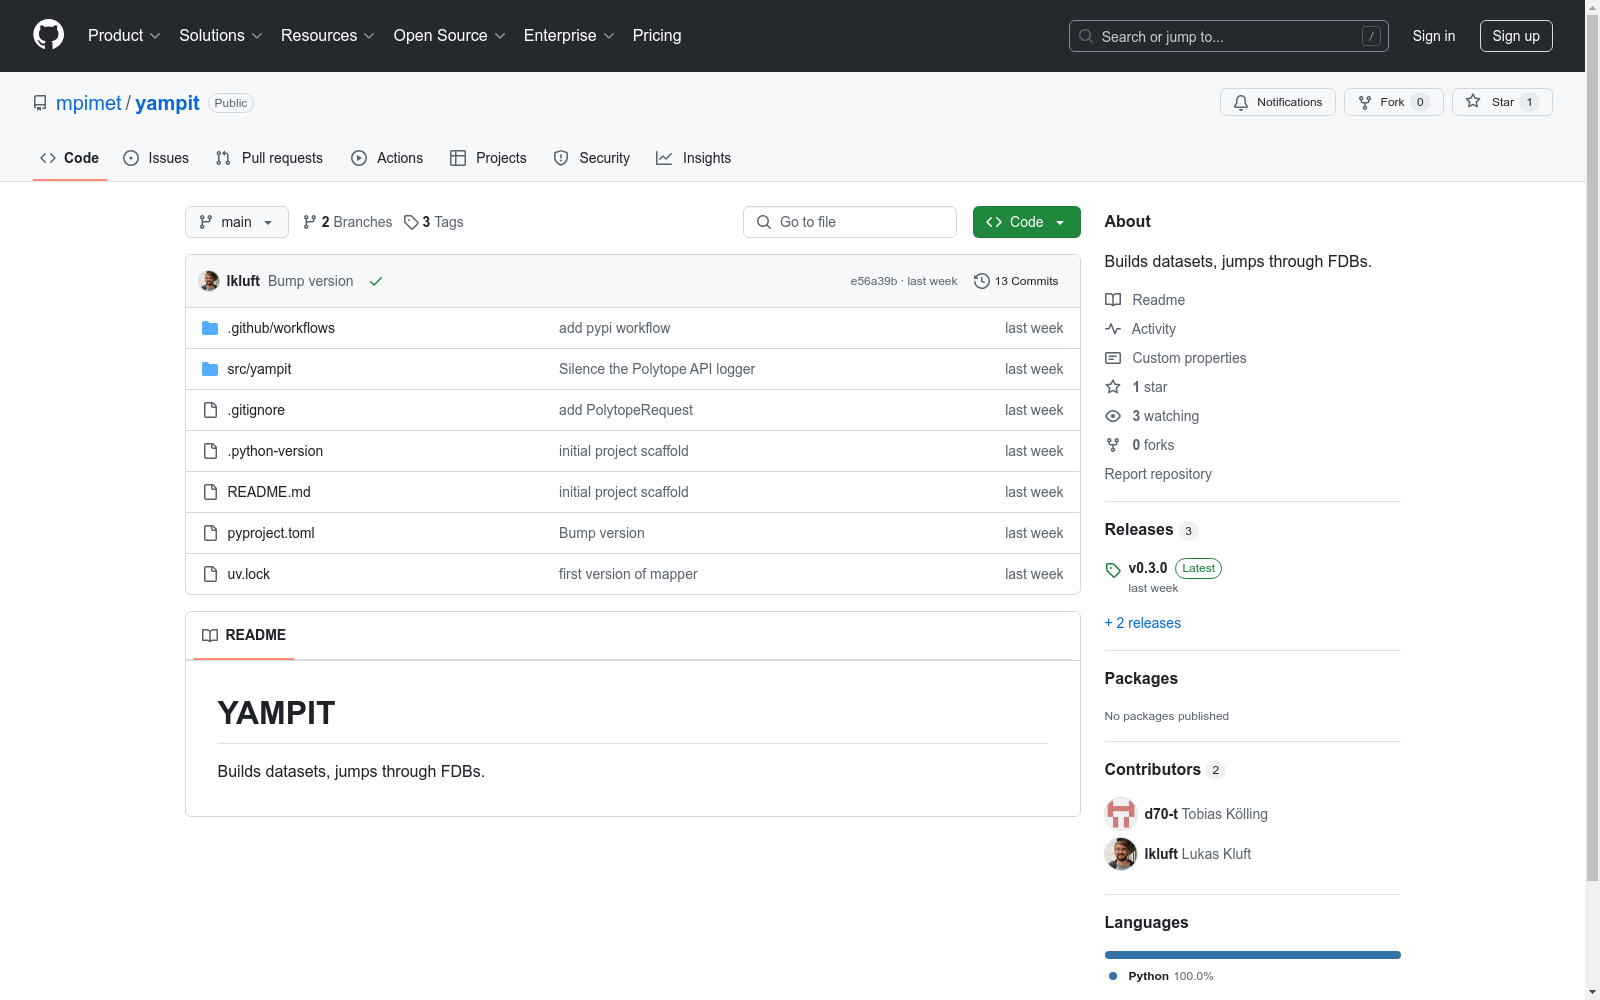
Task: Click the star icon in Star button
Action: click(1473, 101)
